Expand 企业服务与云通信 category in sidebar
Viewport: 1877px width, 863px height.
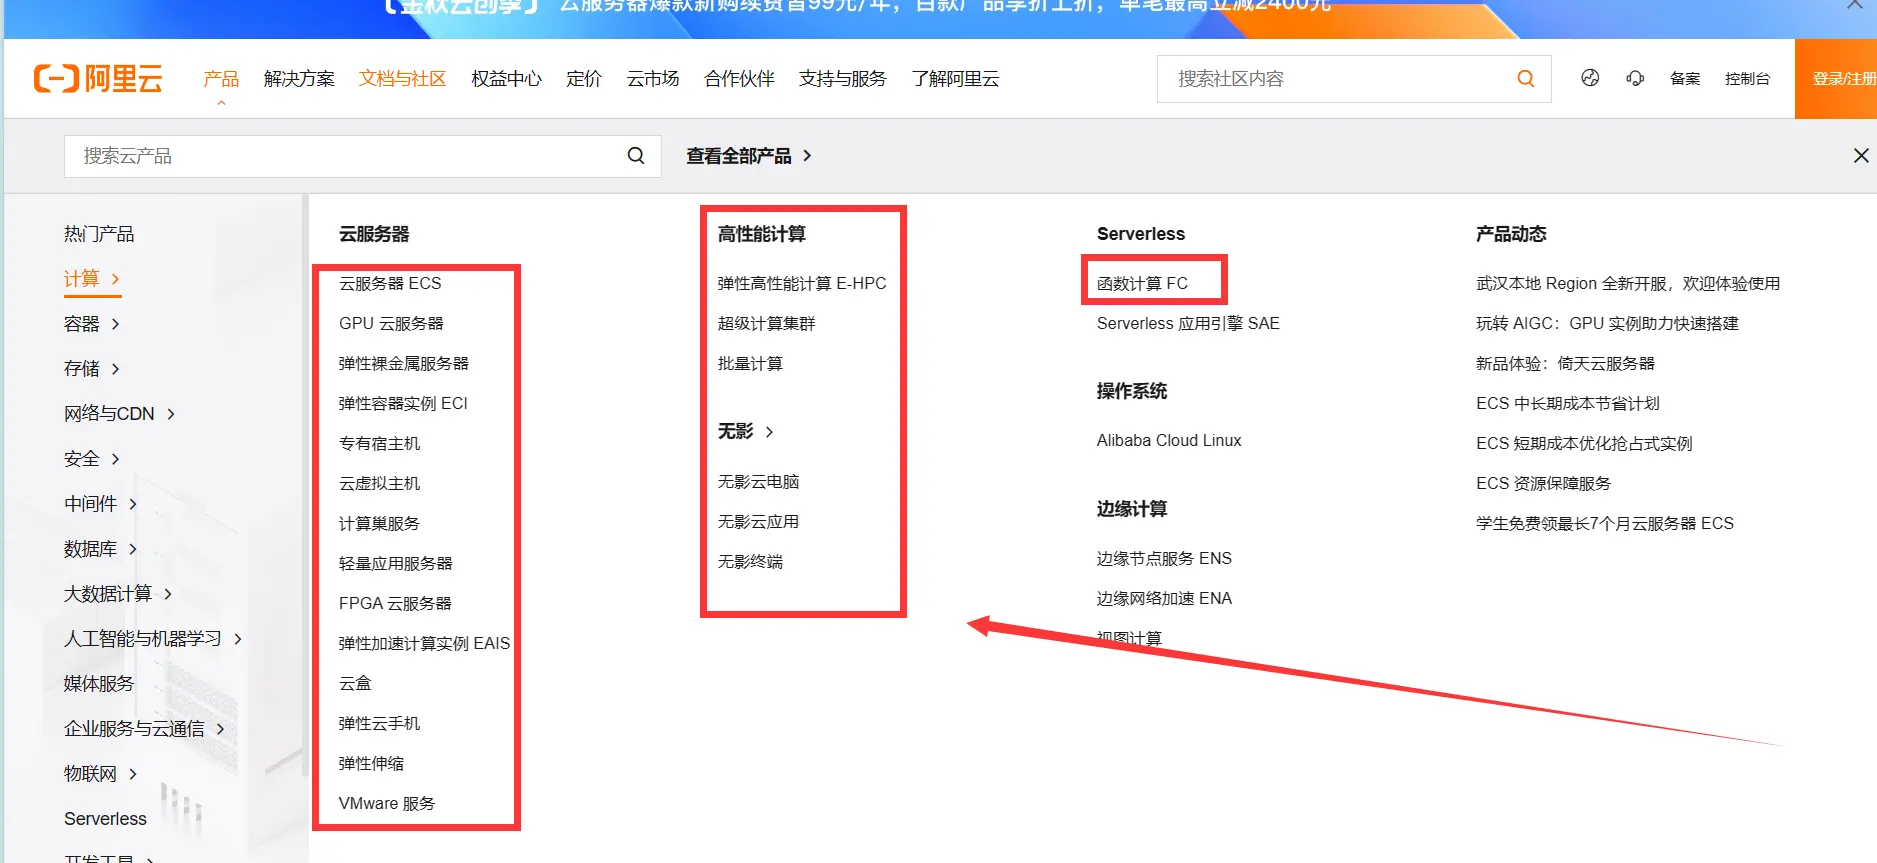point(144,729)
